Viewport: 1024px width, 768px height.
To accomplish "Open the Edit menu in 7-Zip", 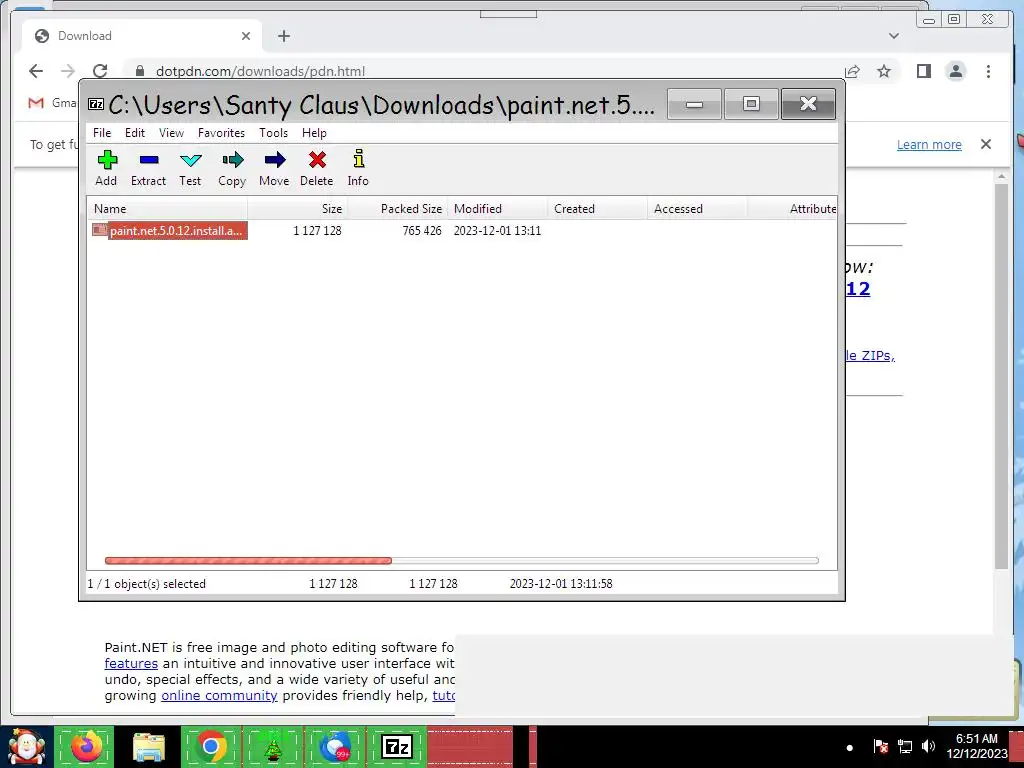I will coord(135,133).
